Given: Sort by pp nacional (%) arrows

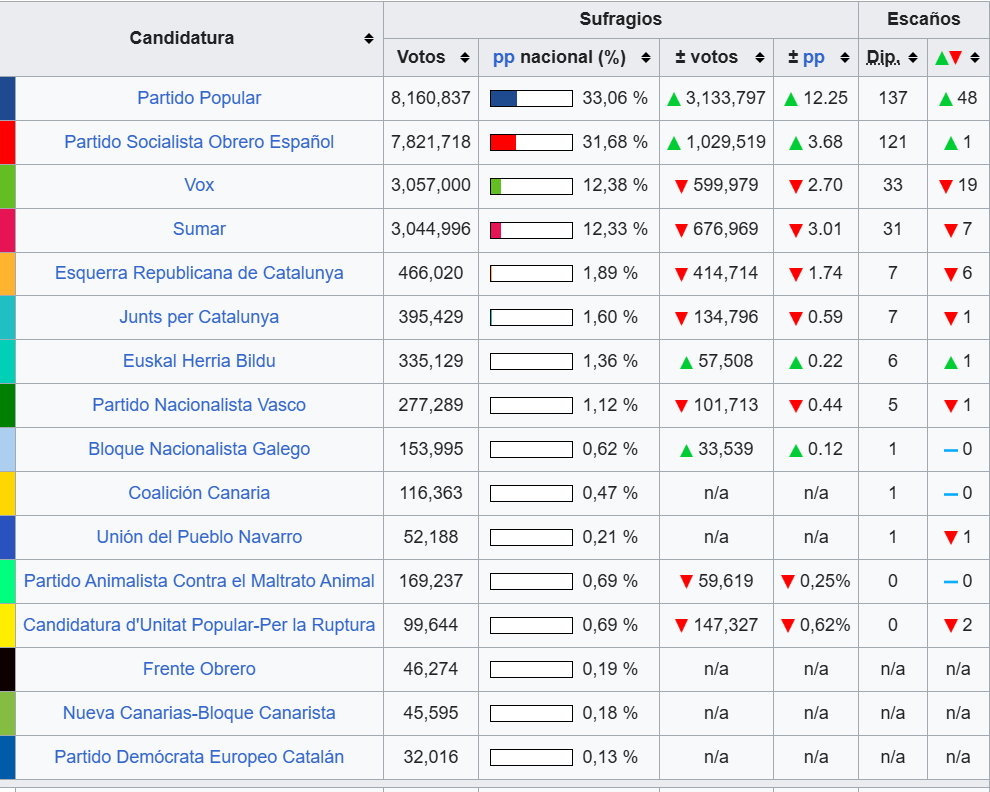Looking at the screenshot, I should (x=645, y=58).
